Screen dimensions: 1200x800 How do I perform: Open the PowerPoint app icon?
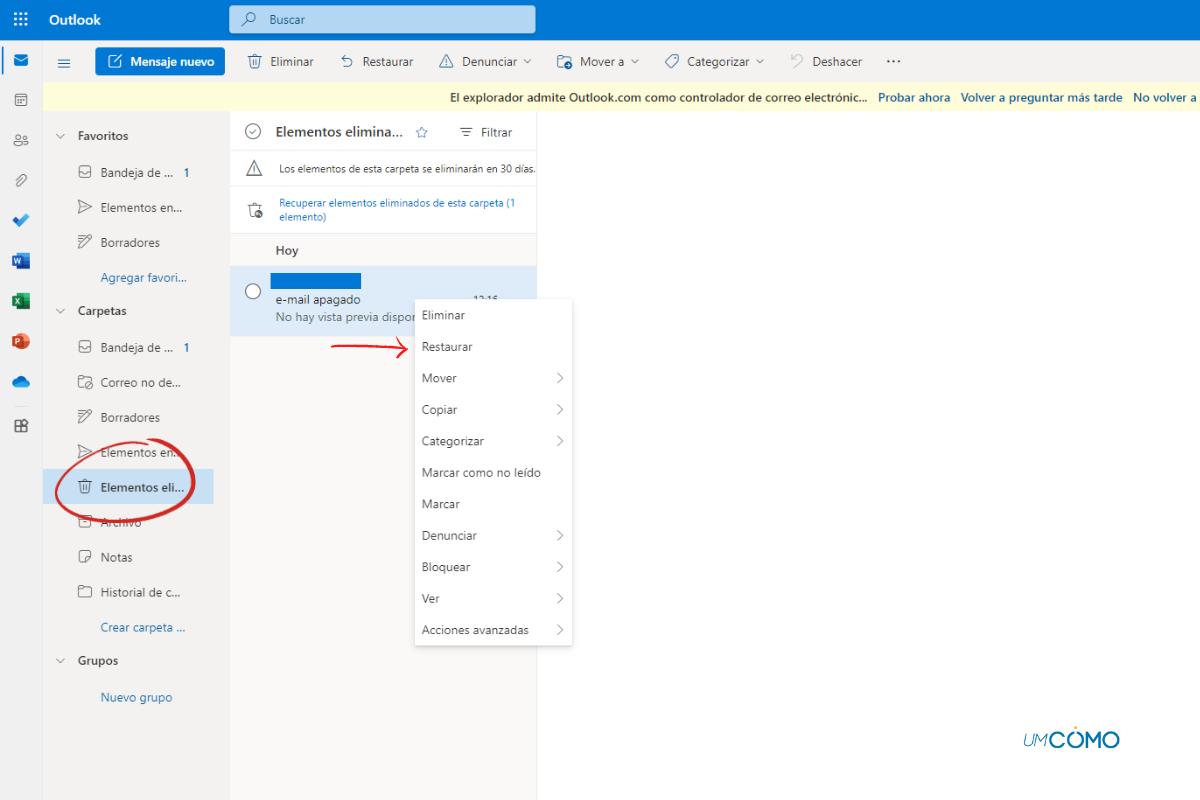coord(21,341)
